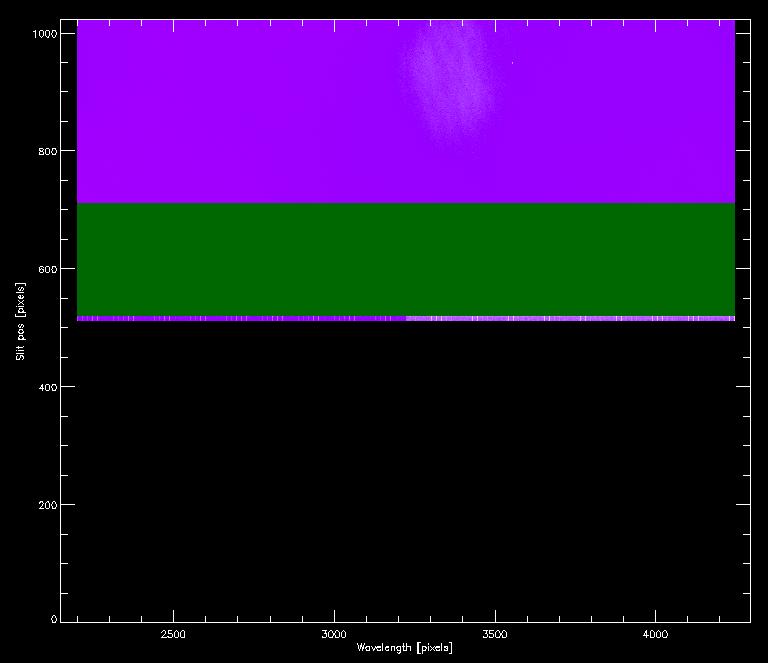Click the green band in the plot
Image resolution: width=768 pixels, height=663 pixels.
[x=406, y=260]
